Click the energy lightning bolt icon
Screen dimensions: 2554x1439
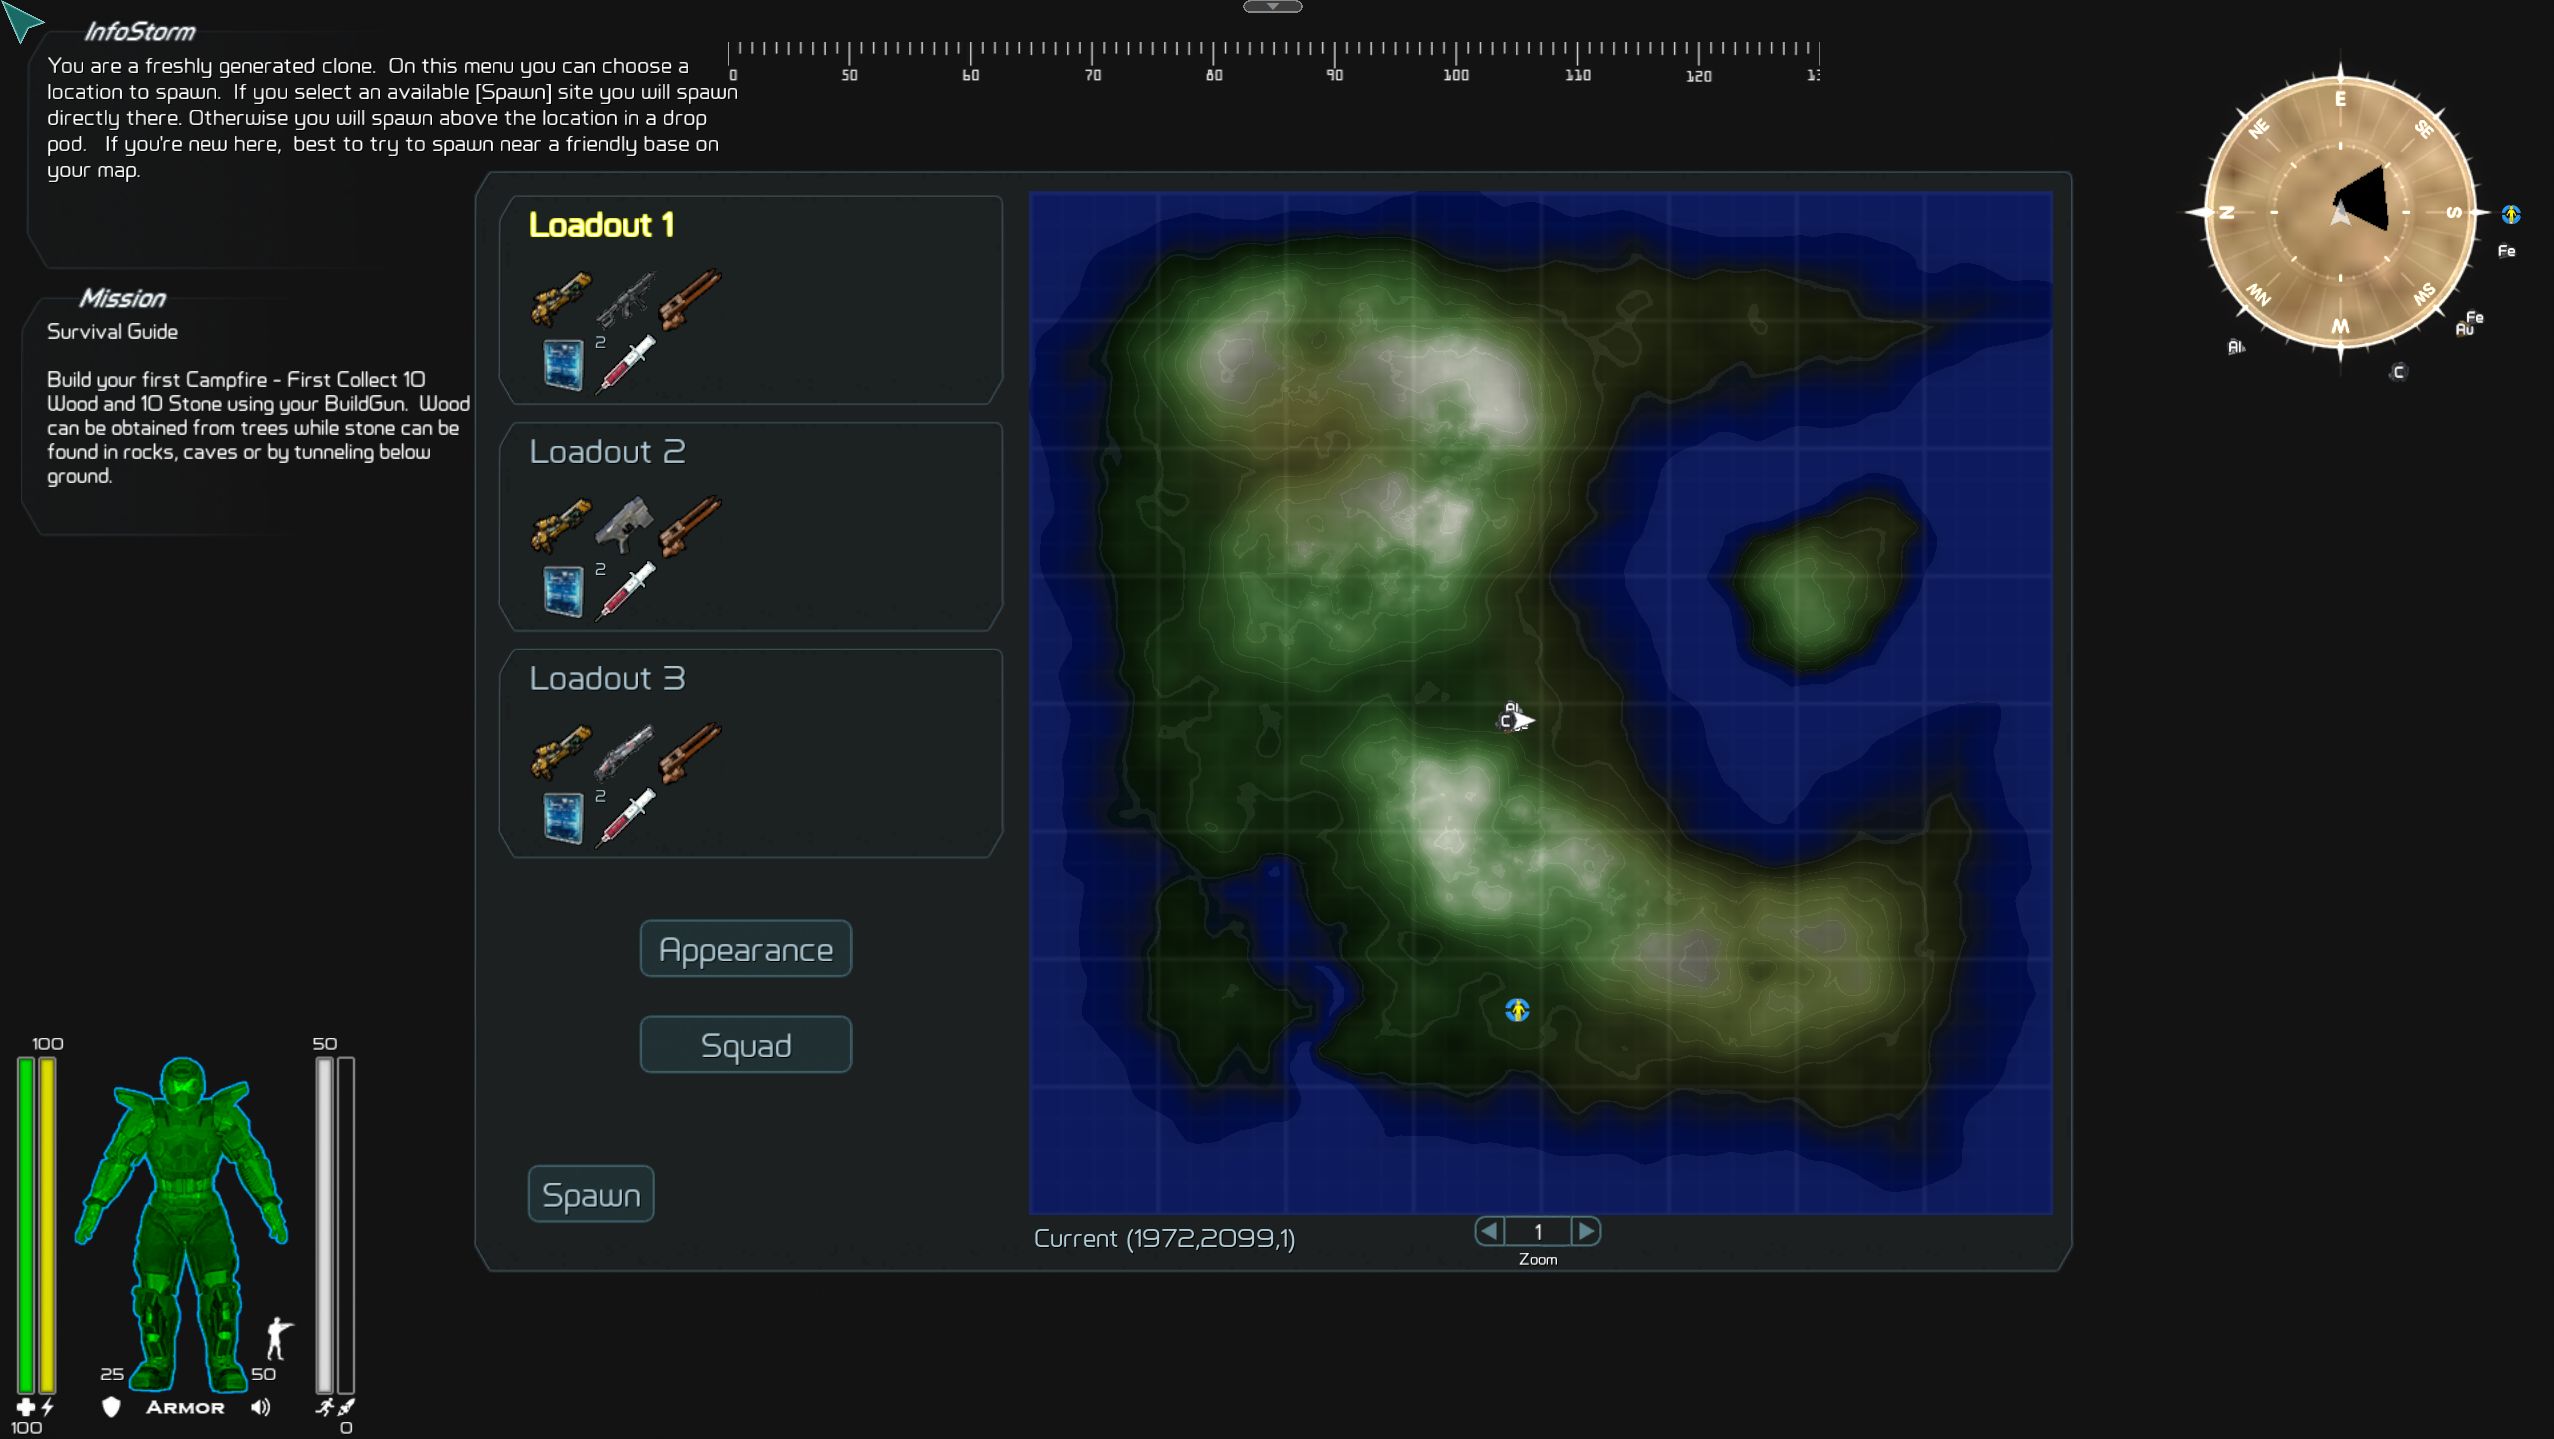(47, 1407)
